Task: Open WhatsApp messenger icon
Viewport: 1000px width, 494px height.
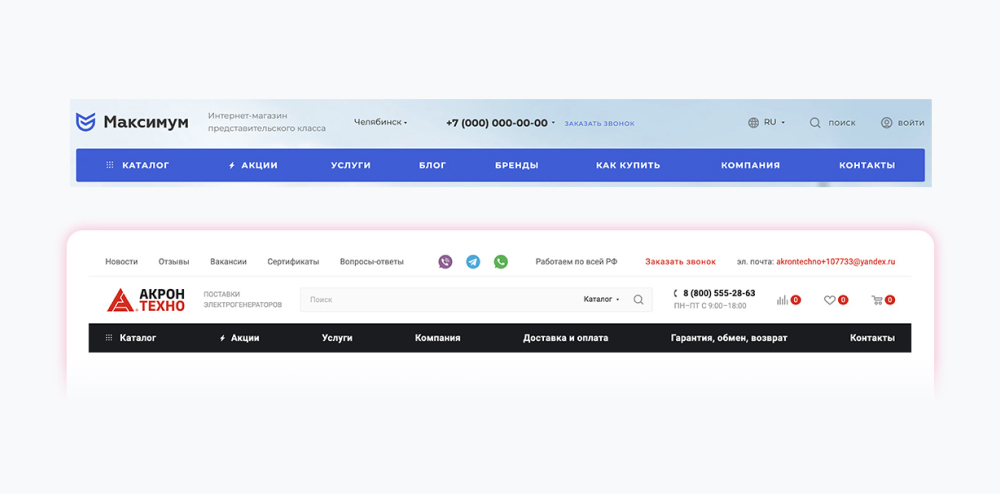Action: click(x=501, y=261)
